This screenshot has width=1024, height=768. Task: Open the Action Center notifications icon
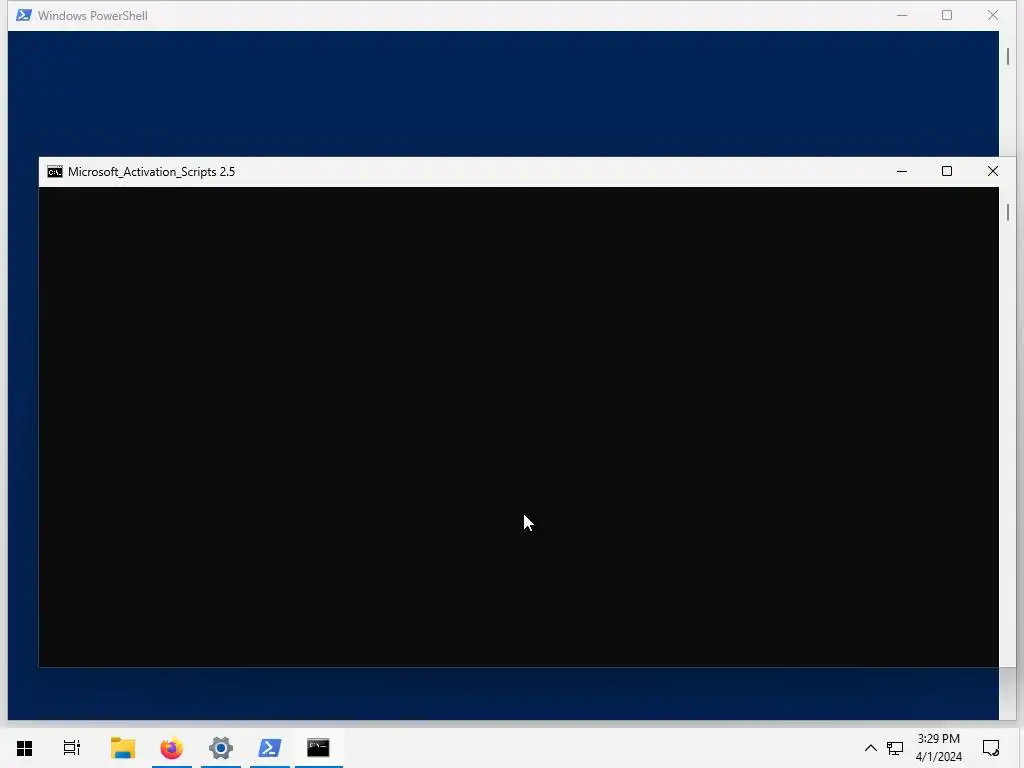coord(991,748)
